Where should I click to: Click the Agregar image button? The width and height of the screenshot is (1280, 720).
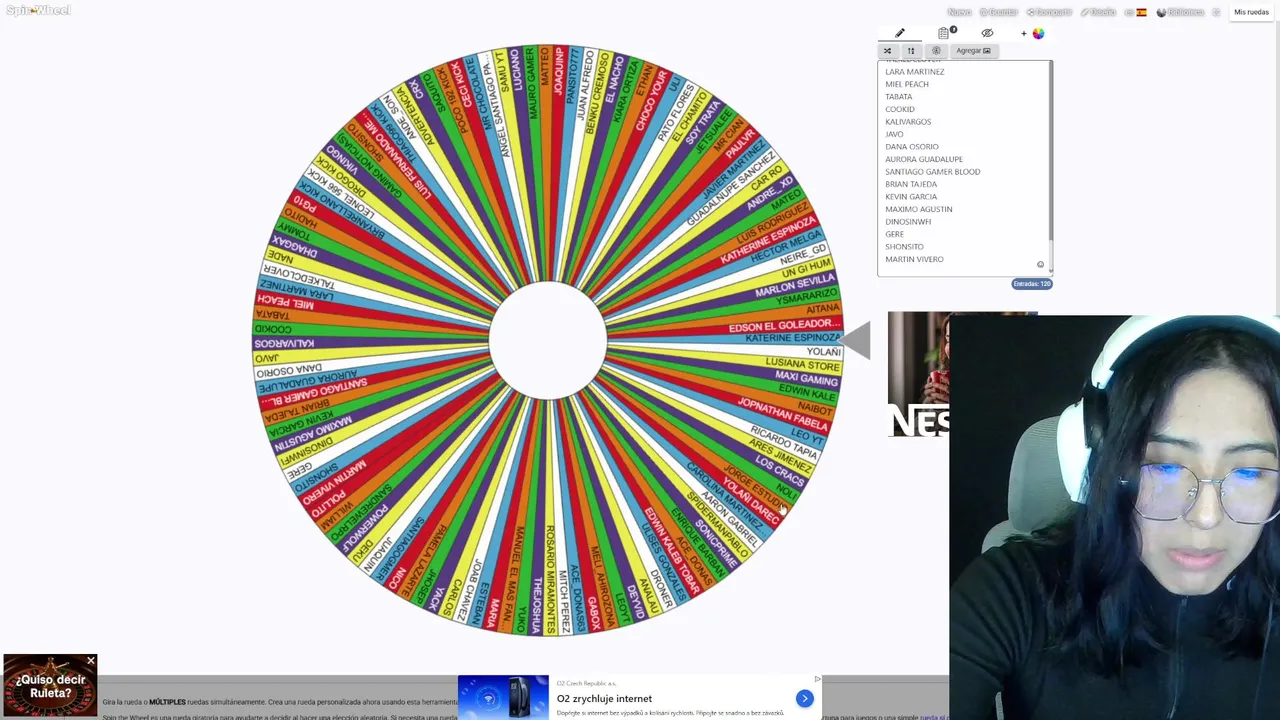(973, 51)
